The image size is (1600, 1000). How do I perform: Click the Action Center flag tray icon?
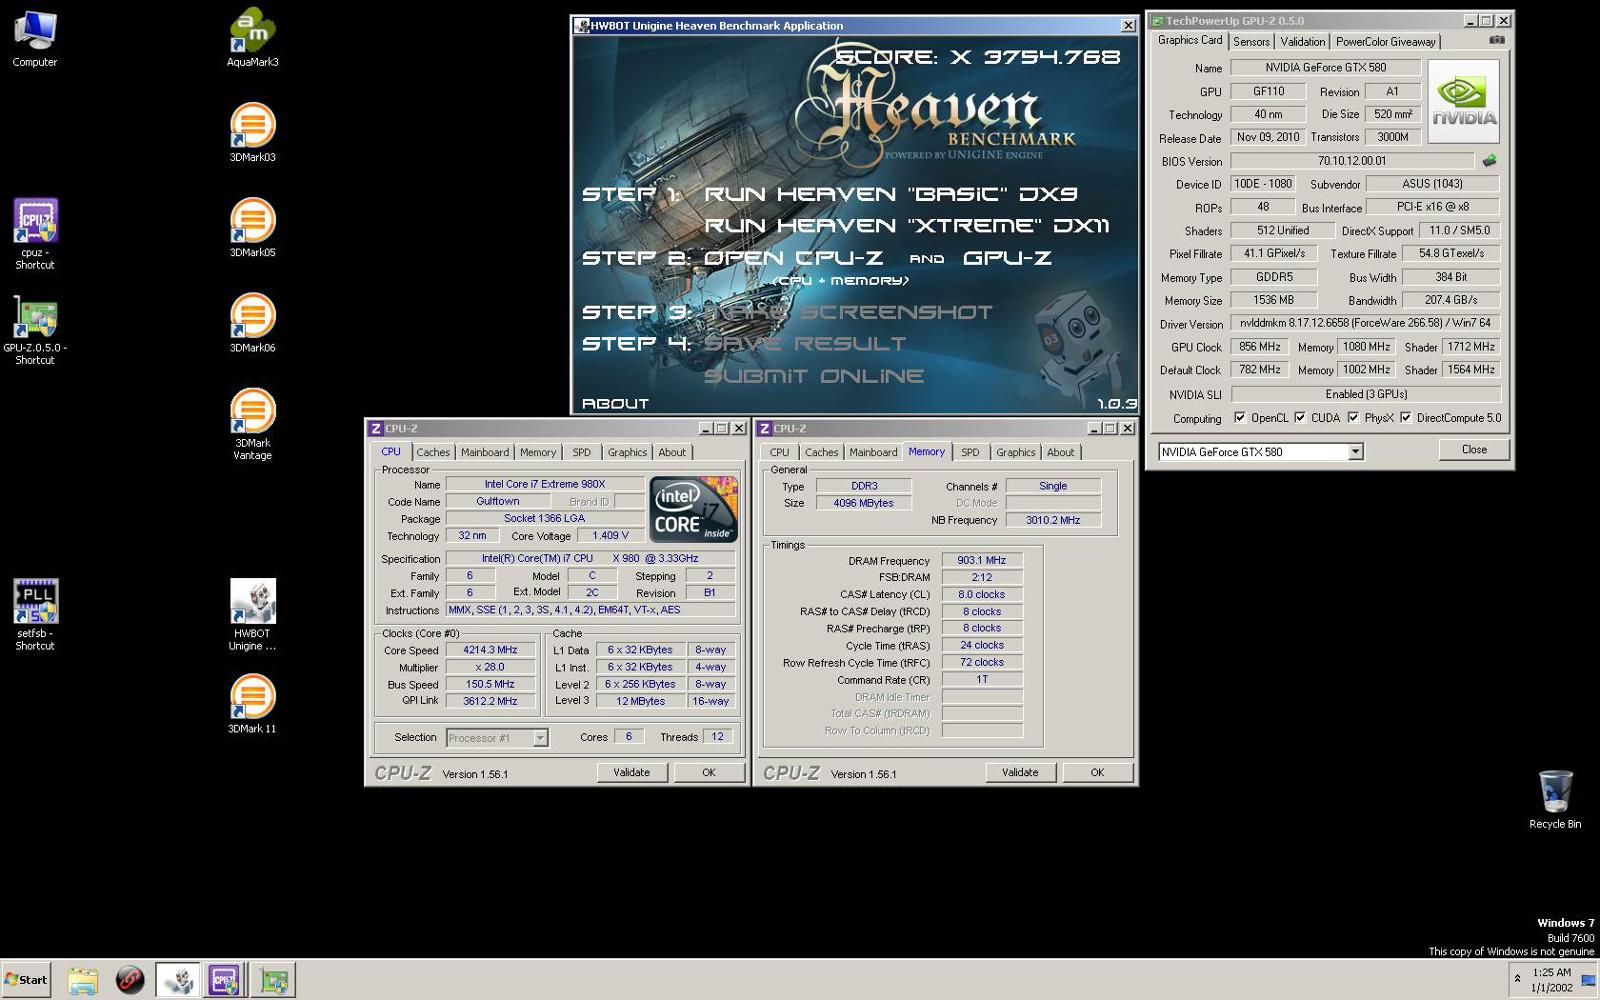1588,980
